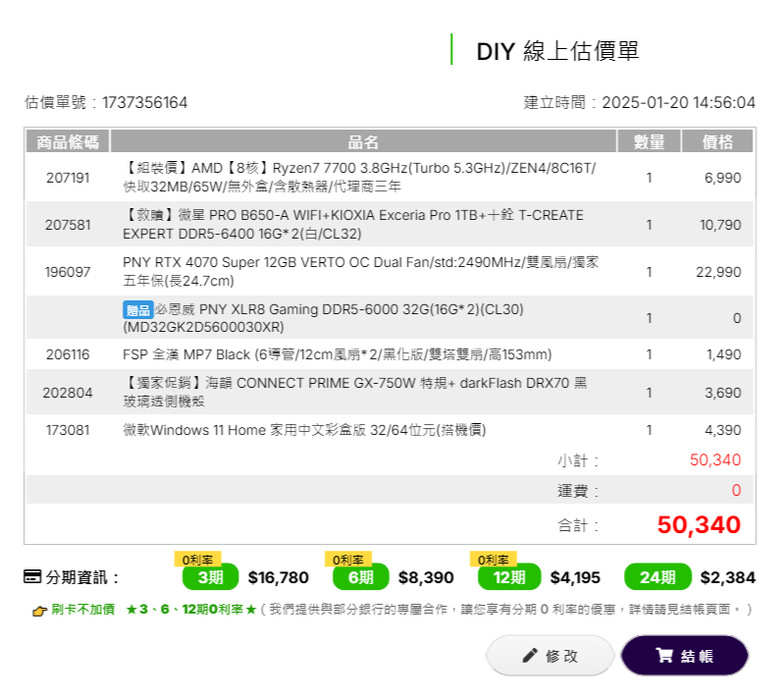Click the pointing hand icon beside 刷卡不加價
Screen dimensions: 780x700
pyautogui.click(x=40, y=610)
